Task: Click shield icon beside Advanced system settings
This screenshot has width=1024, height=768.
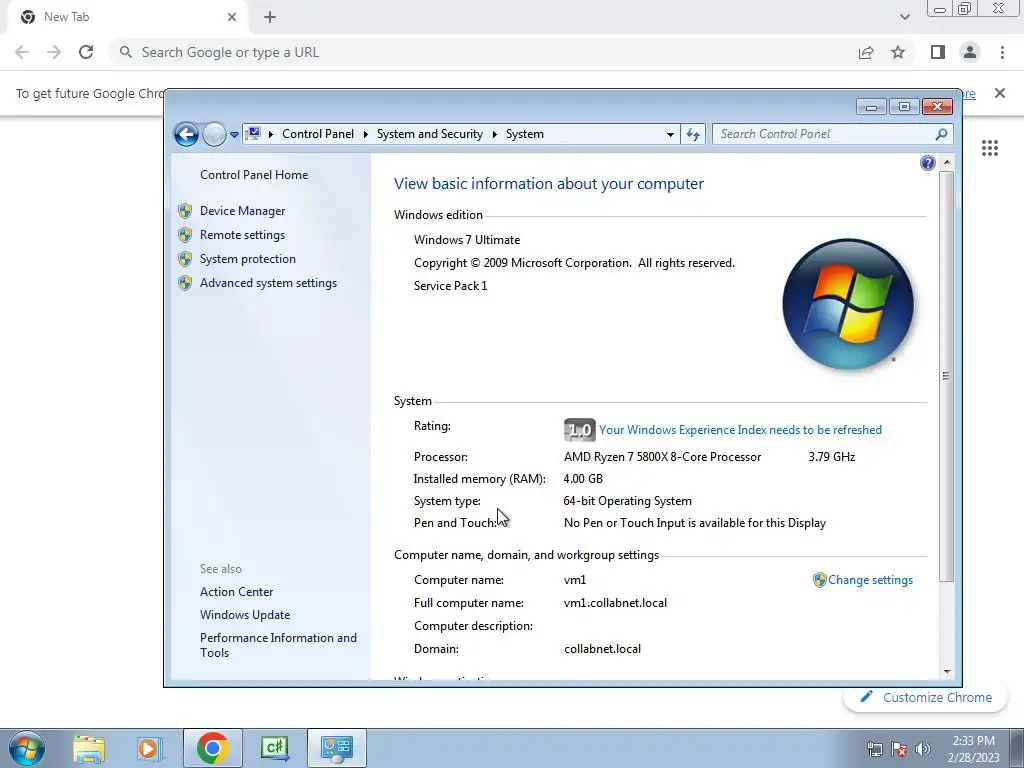Action: [185, 283]
